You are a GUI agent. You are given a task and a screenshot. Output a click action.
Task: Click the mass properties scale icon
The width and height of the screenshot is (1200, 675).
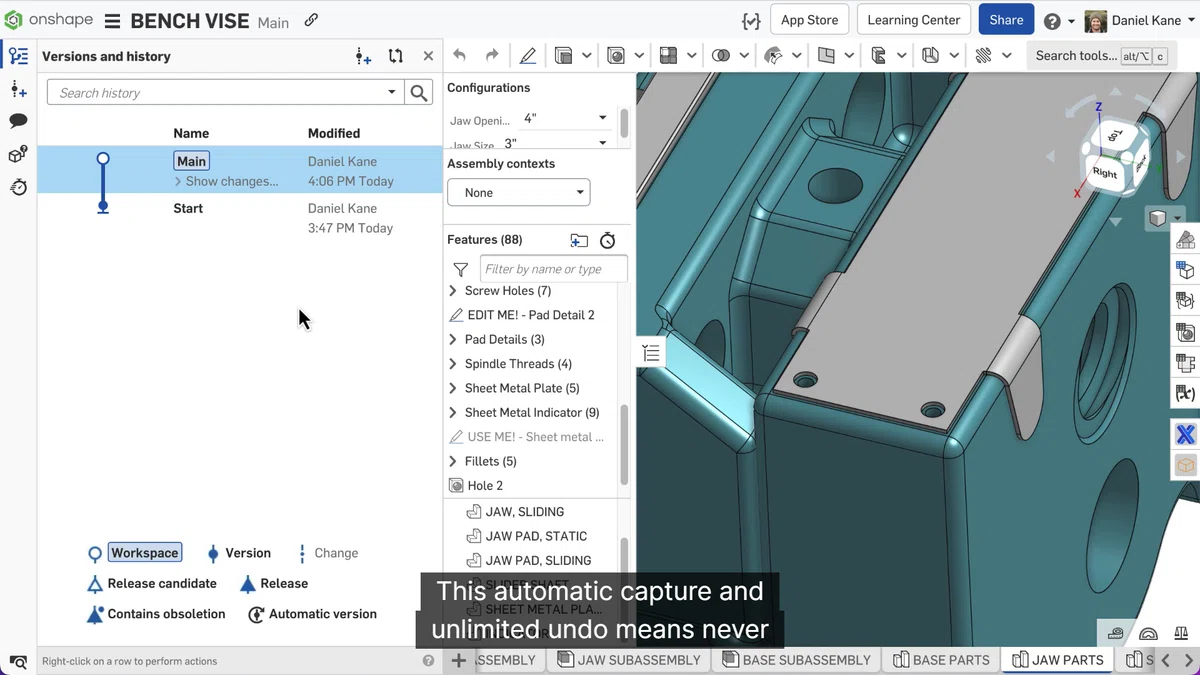(1181, 632)
